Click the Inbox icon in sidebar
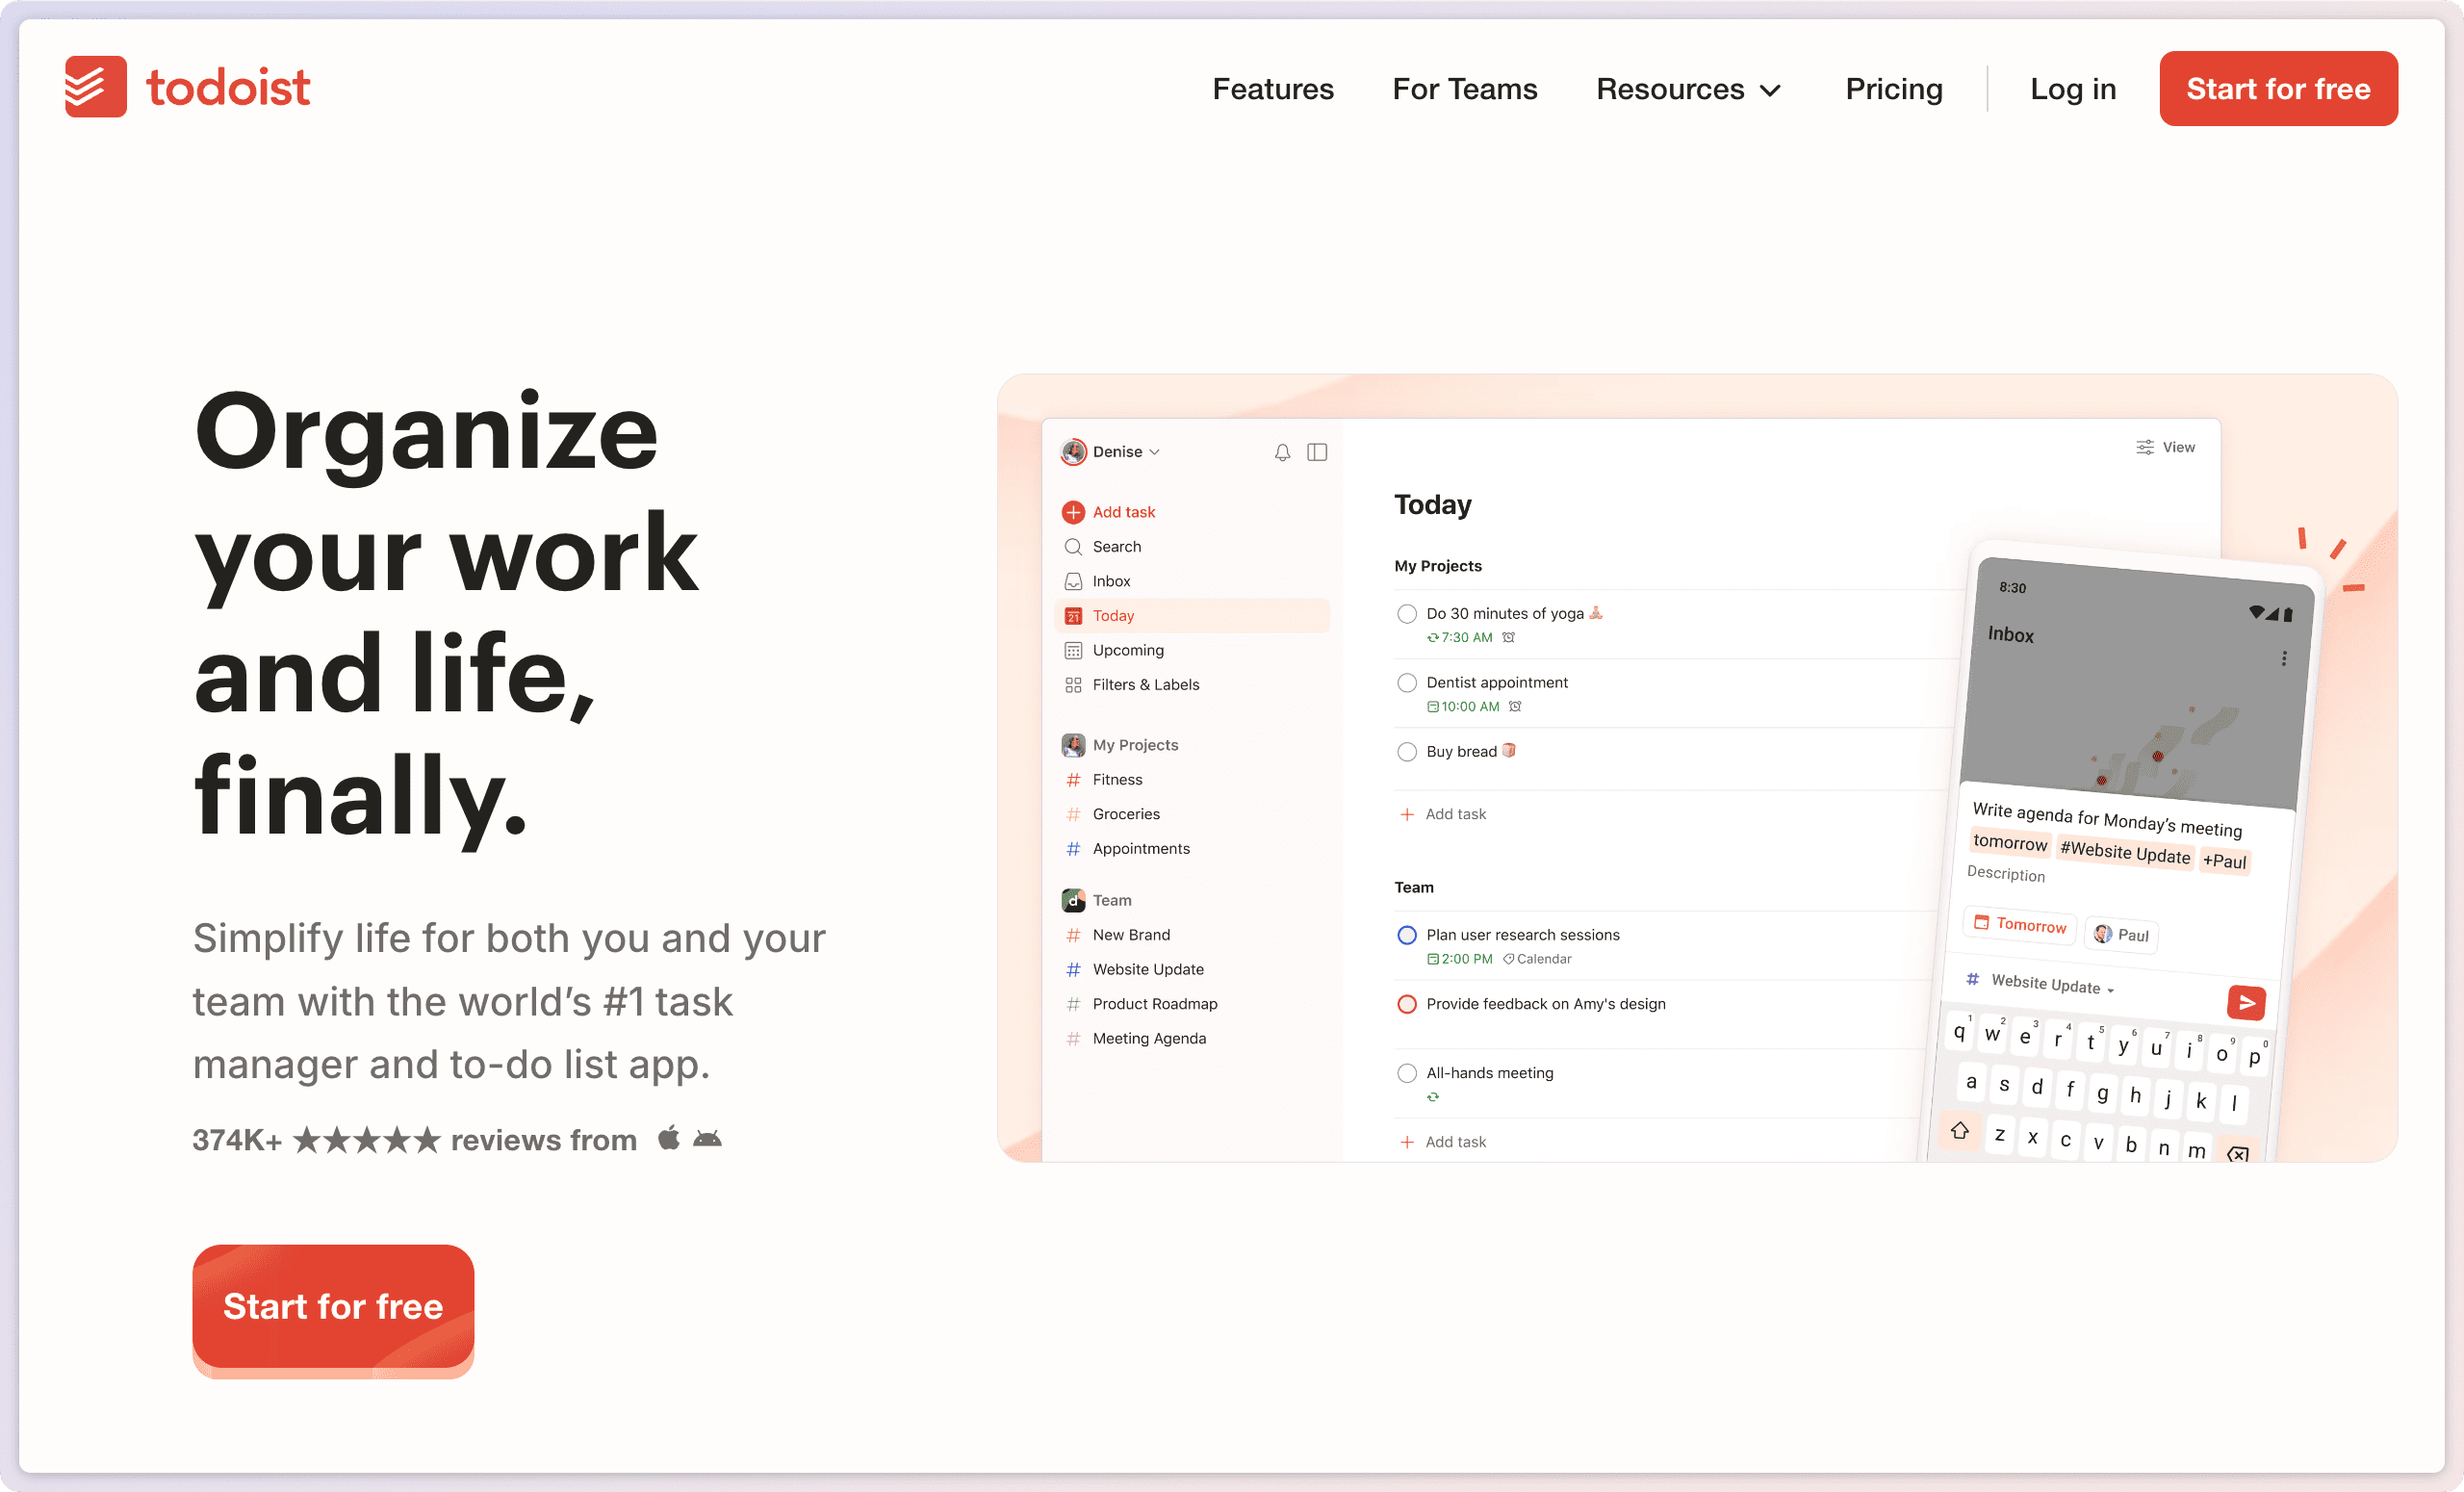Viewport: 2464px width, 1492px height. tap(1073, 580)
